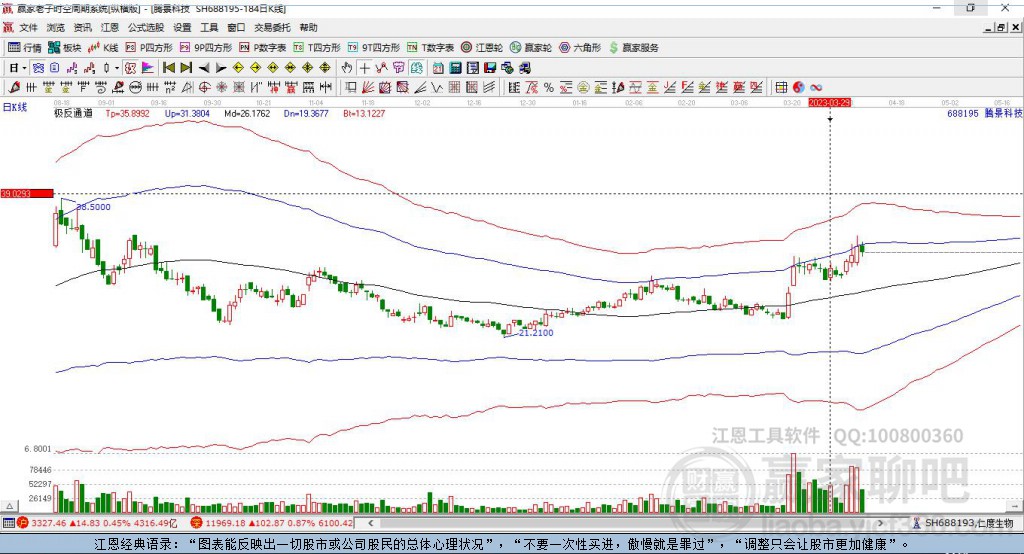Click the up triangle beside volume panel

(10, 506)
